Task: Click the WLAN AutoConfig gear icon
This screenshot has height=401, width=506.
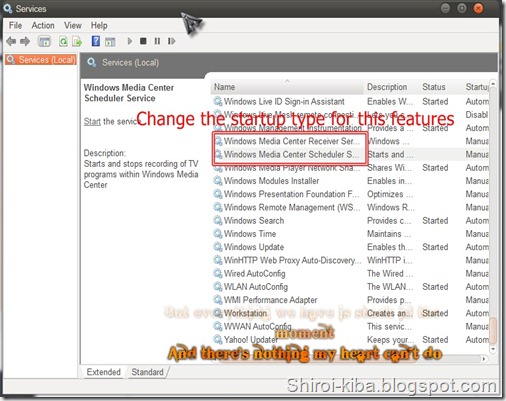Action: [x=218, y=287]
